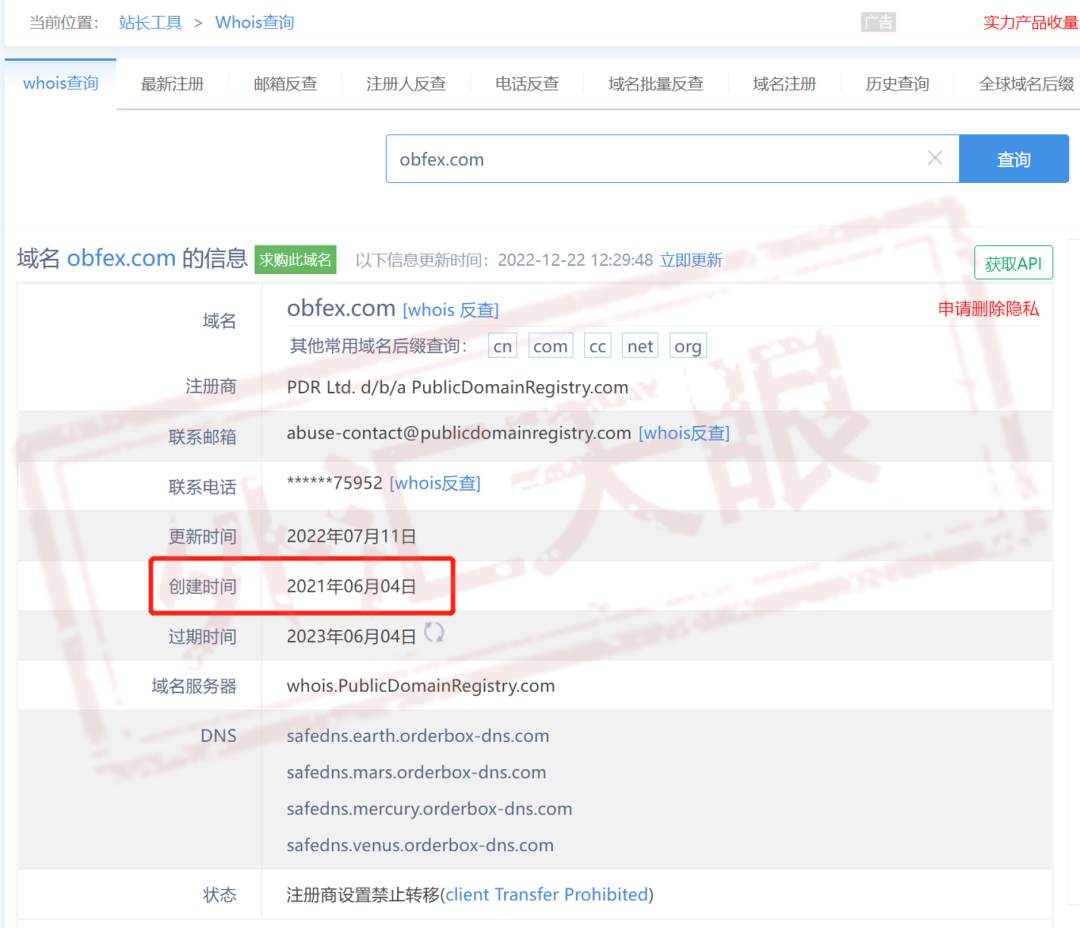Choose the cn suffix option
Viewport: 1080px width, 928px height.
tap(503, 346)
